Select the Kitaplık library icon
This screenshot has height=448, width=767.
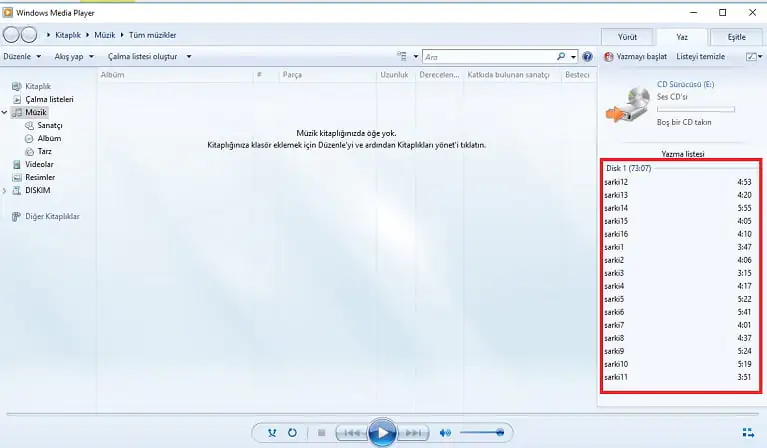(x=17, y=86)
